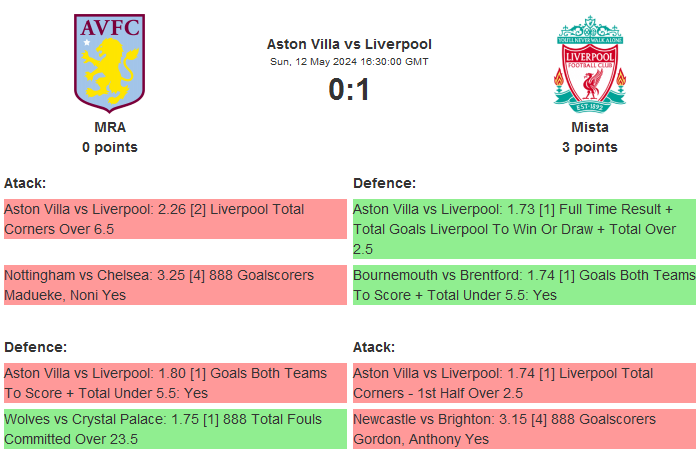Select the Bournemouth vs Brentford bet
The height and width of the screenshot is (460, 700).
tap(523, 285)
